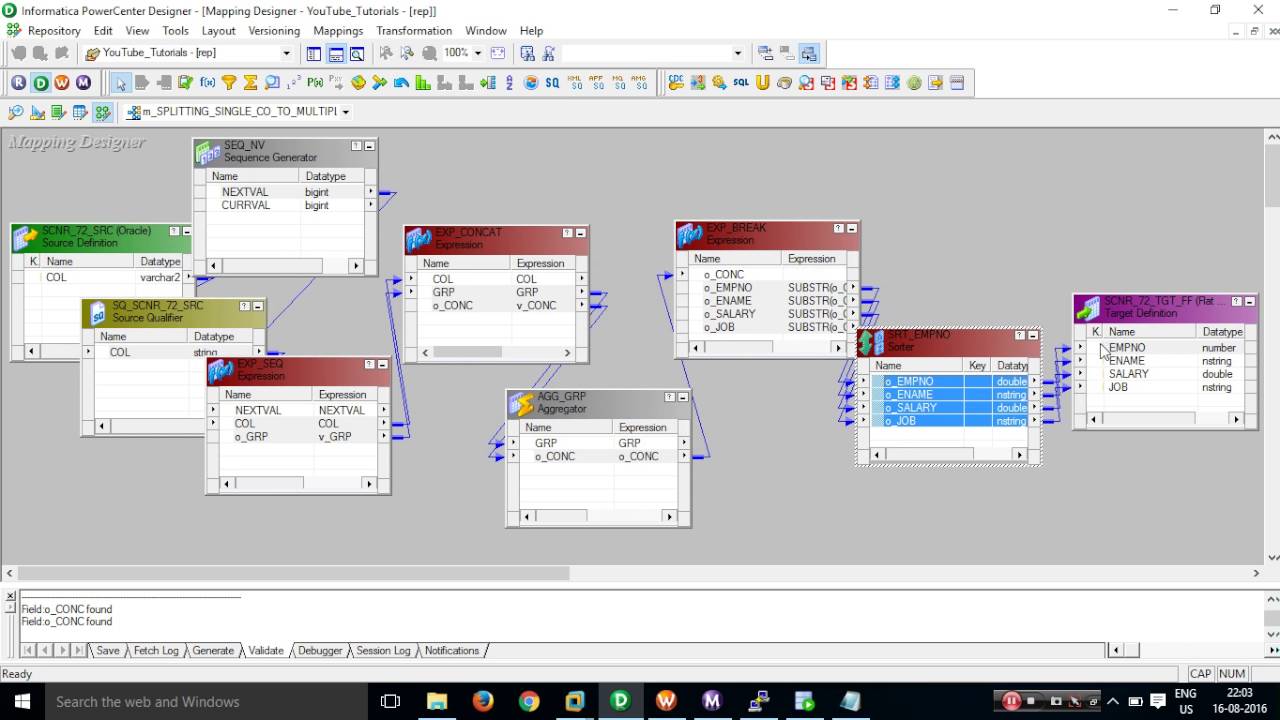
Task: Open the Transformation menu
Action: [414, 31]
